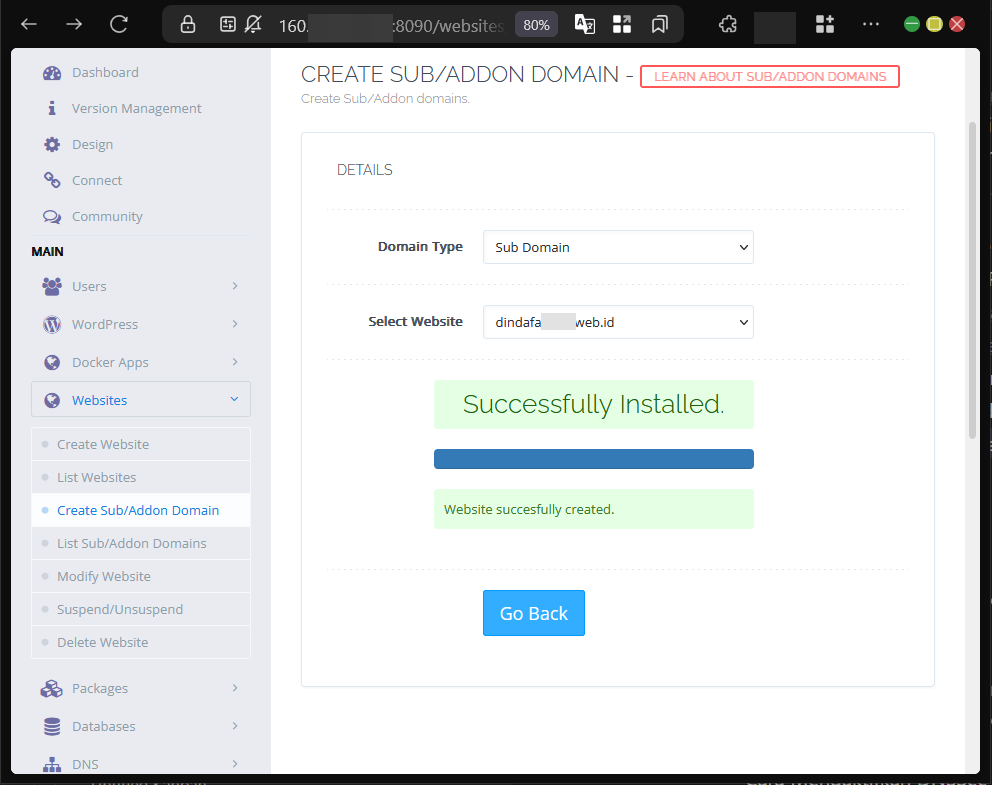Reload the page with refresh button
The height and width of the screenshot is (785, 992).
click(x=119, y=25)
